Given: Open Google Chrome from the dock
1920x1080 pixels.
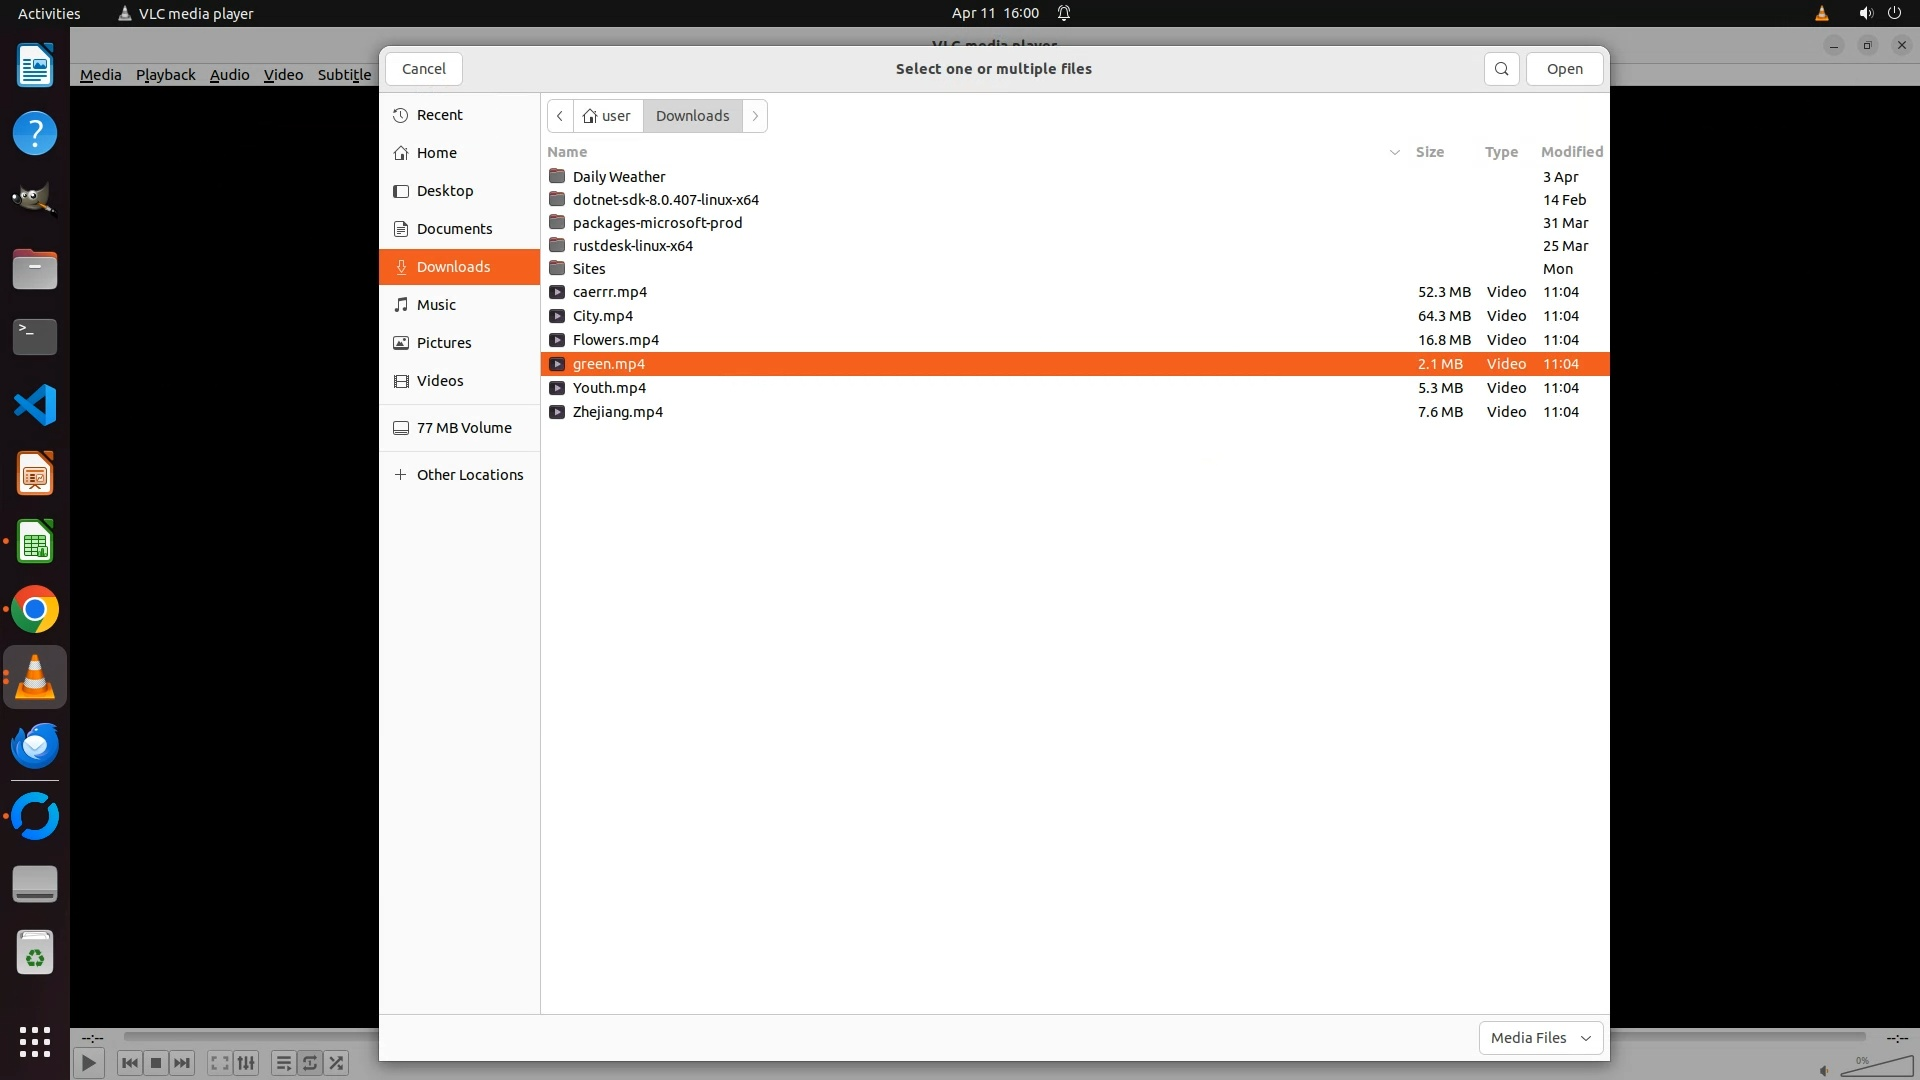Looking at the screenshot, I should tap(35, 610).
